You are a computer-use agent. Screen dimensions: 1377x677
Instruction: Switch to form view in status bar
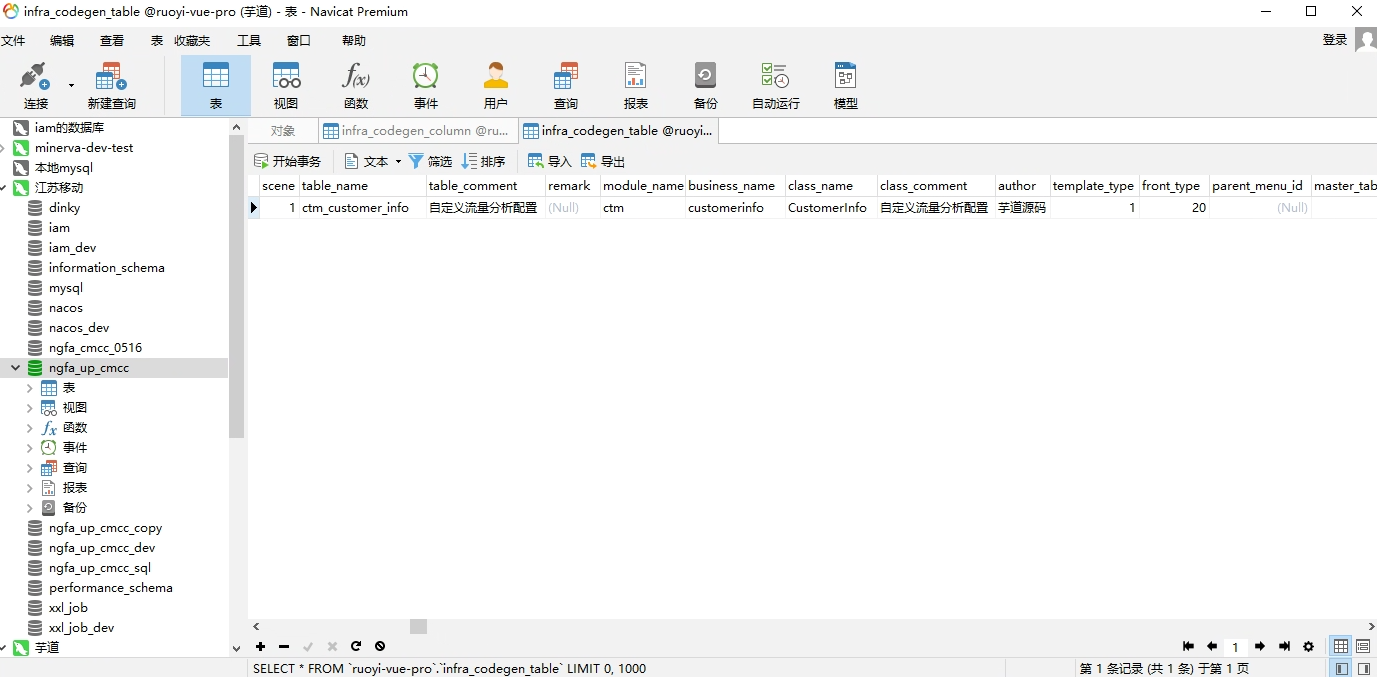click(x=1363, y=647)
